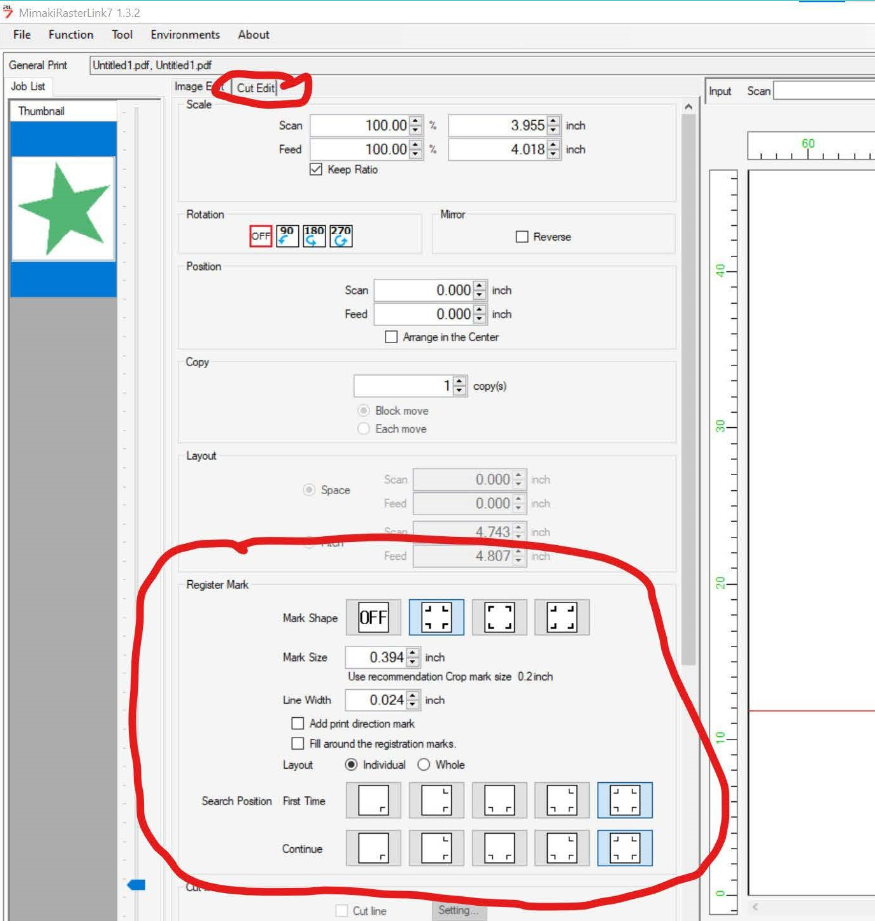Click the scroll up arrow of settings panel
The image size is (875, 921).
689,107
